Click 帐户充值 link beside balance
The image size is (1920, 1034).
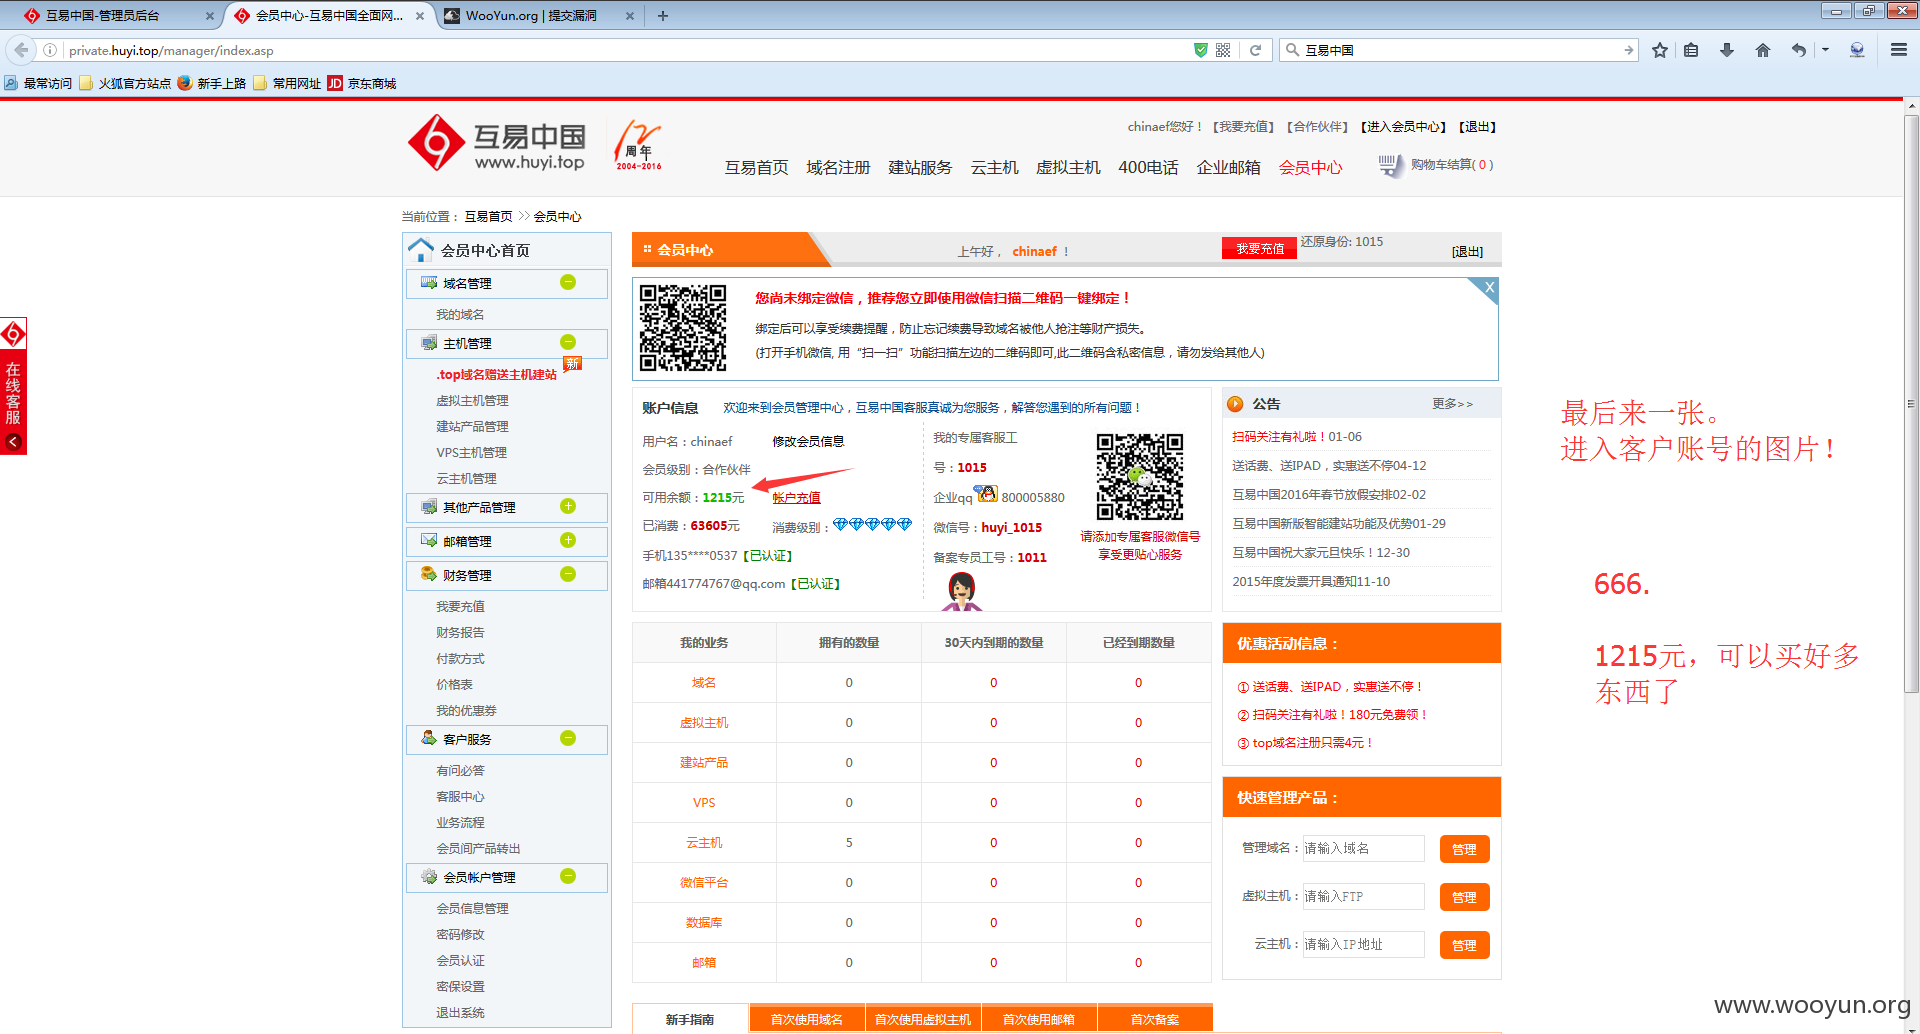tap(796, 498)
